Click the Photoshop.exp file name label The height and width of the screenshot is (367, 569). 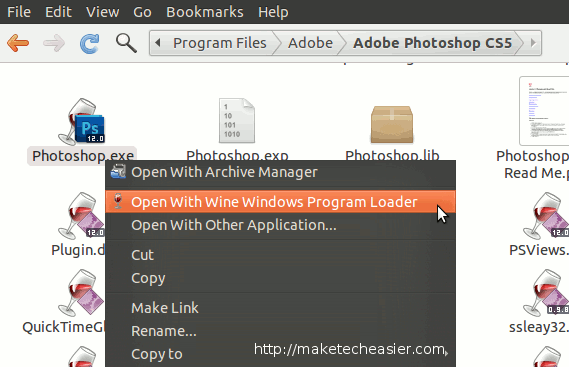[237, 155]
